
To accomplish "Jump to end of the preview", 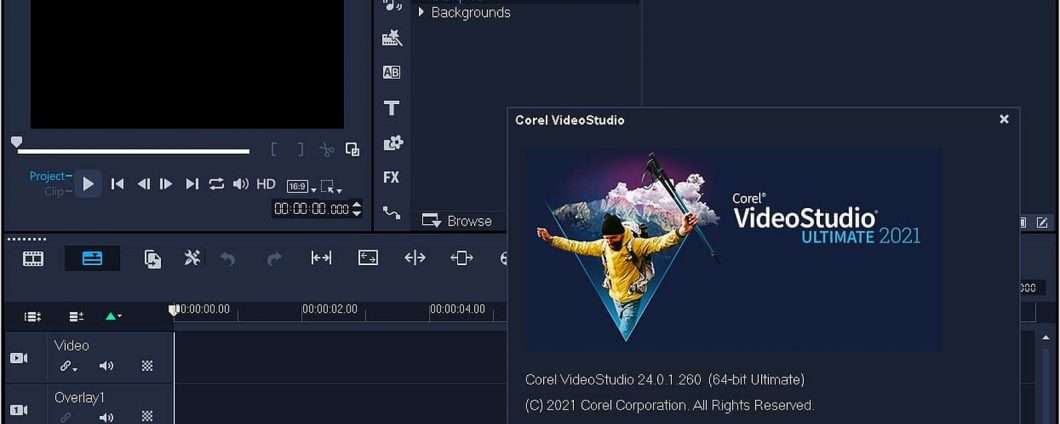I will point(192,183).
